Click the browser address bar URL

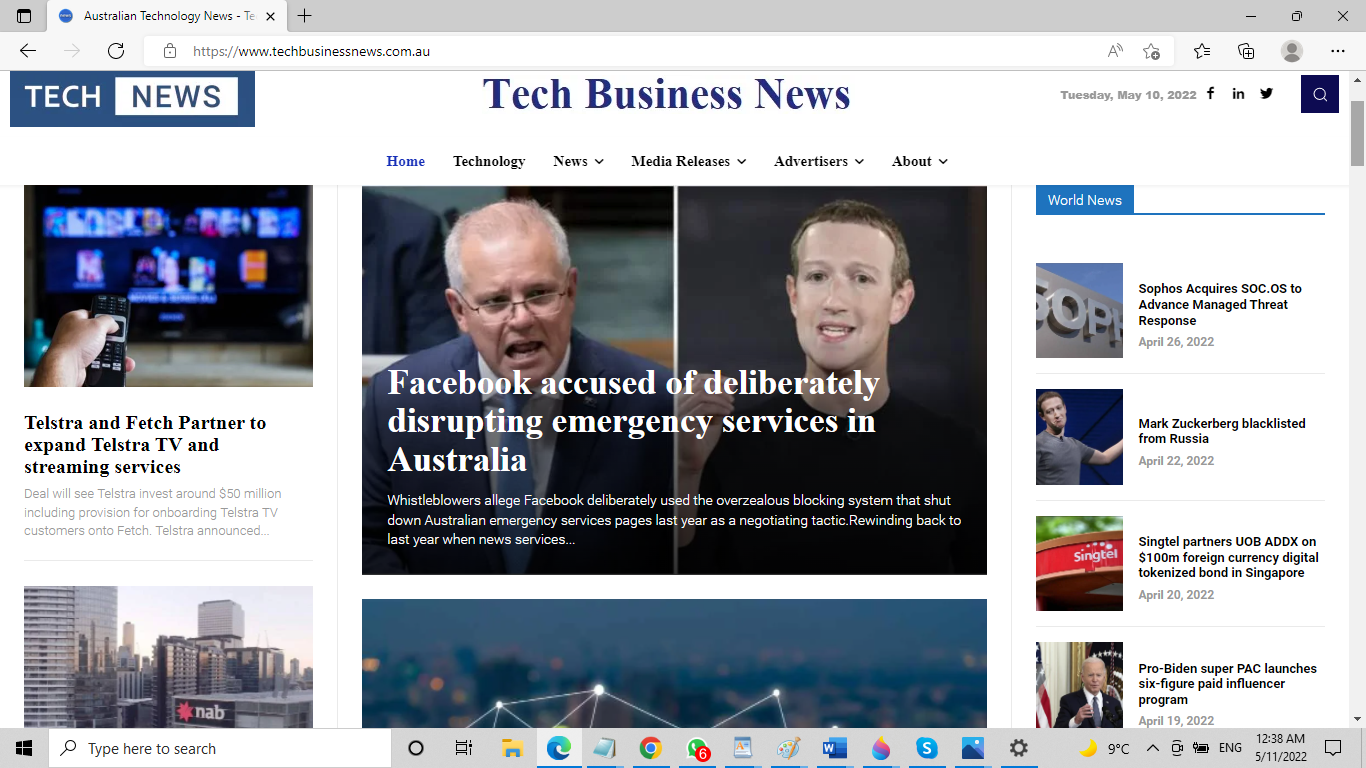[311, 51]
